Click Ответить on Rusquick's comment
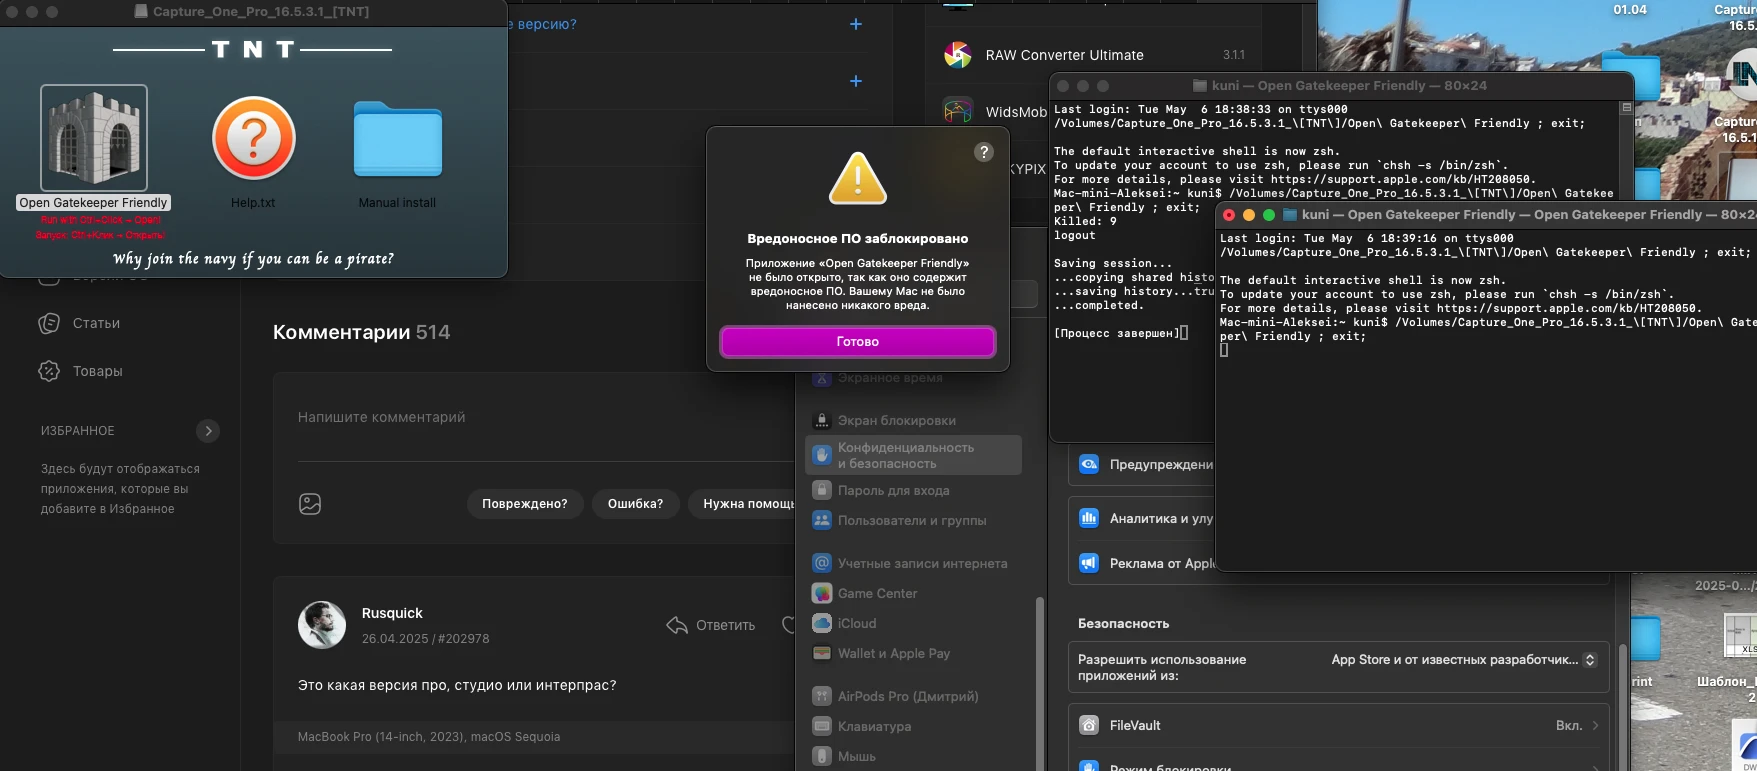Image resolution: width=1757 pixels, height=771 pixels. [x=711, y=625]
